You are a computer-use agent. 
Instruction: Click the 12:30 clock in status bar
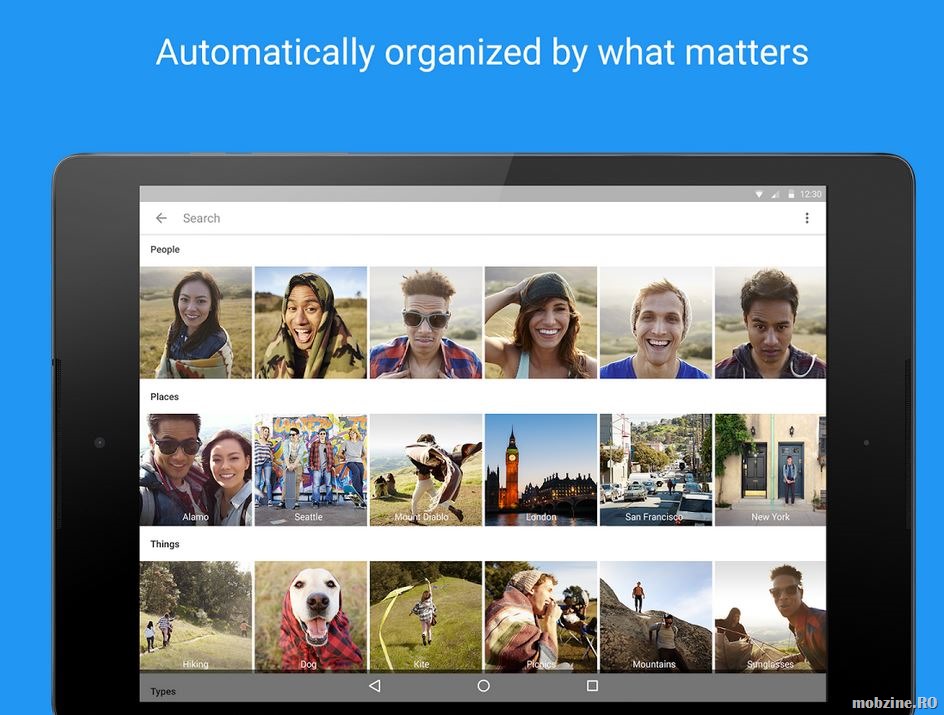click(x=810, y=194)
